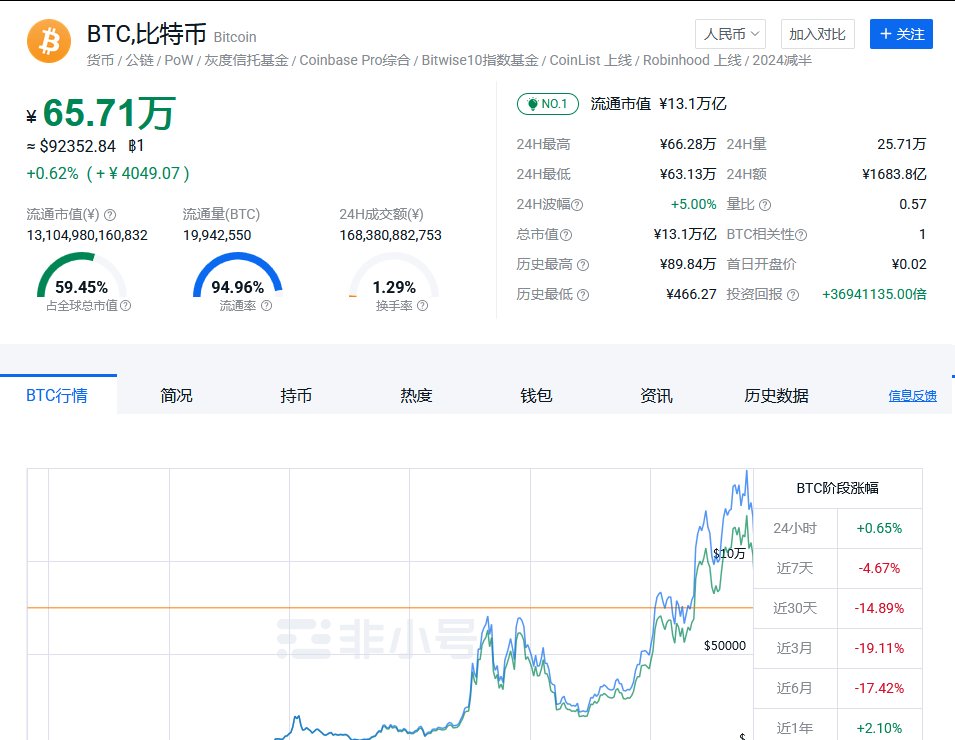This screenshot has width=955, height=740.
Task: Switch to the 历史数据 tab
Action: point(776,395)
